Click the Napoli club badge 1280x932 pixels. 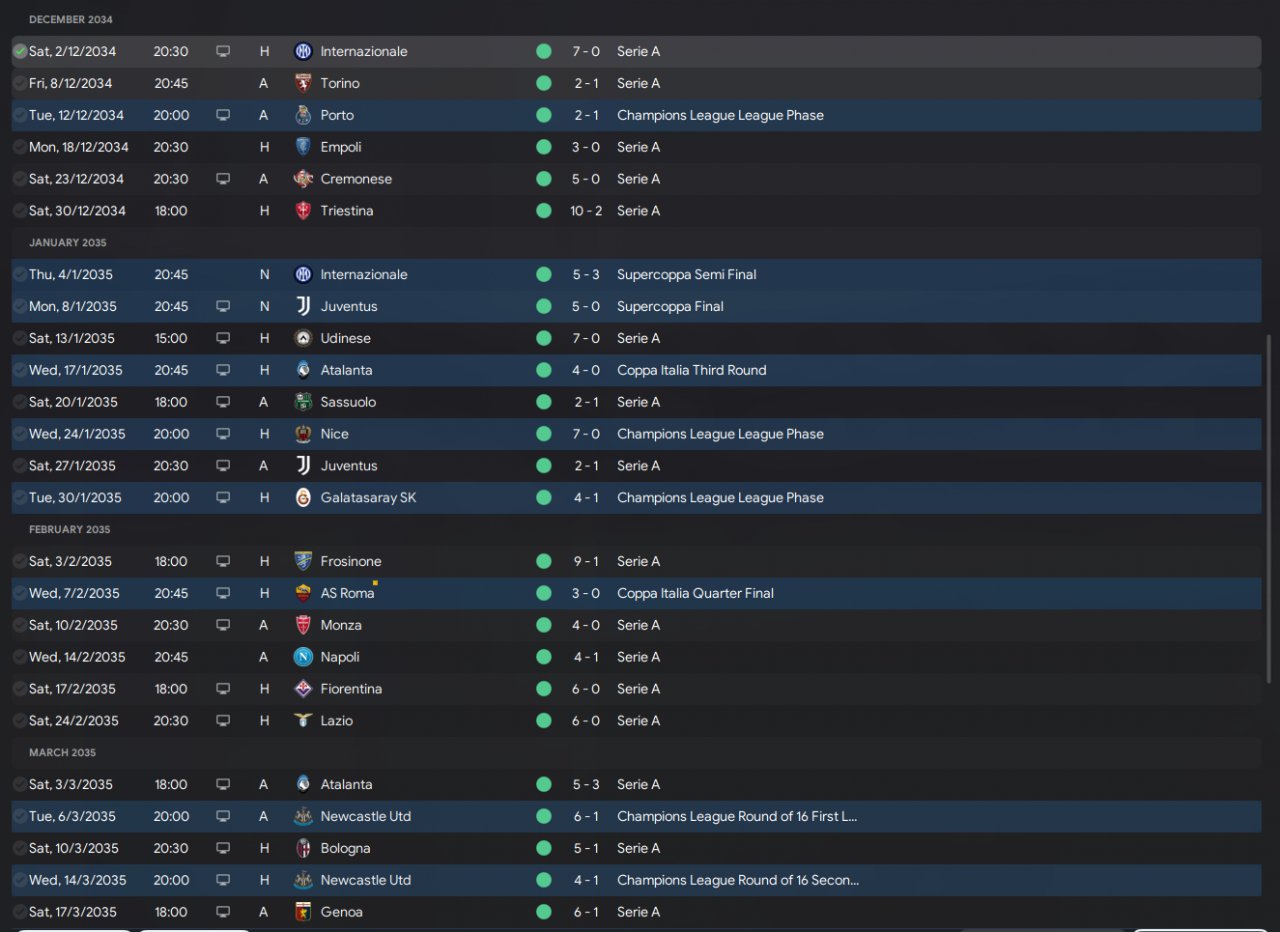pos(303,657)
